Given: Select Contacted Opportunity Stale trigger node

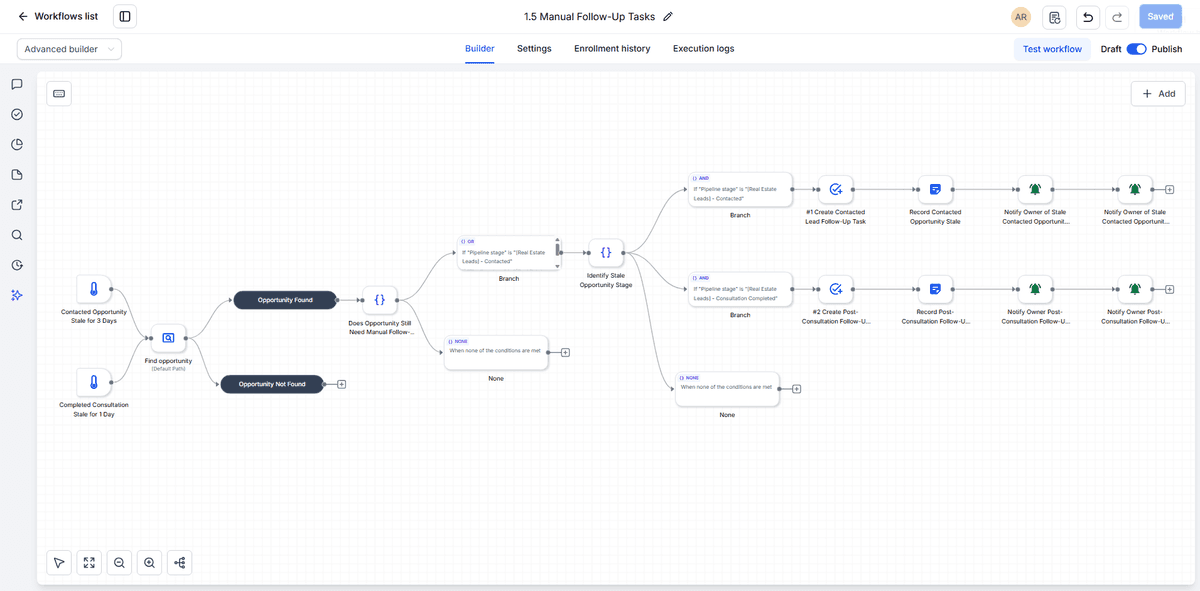Looking at the screenshot, I should 94,291.
